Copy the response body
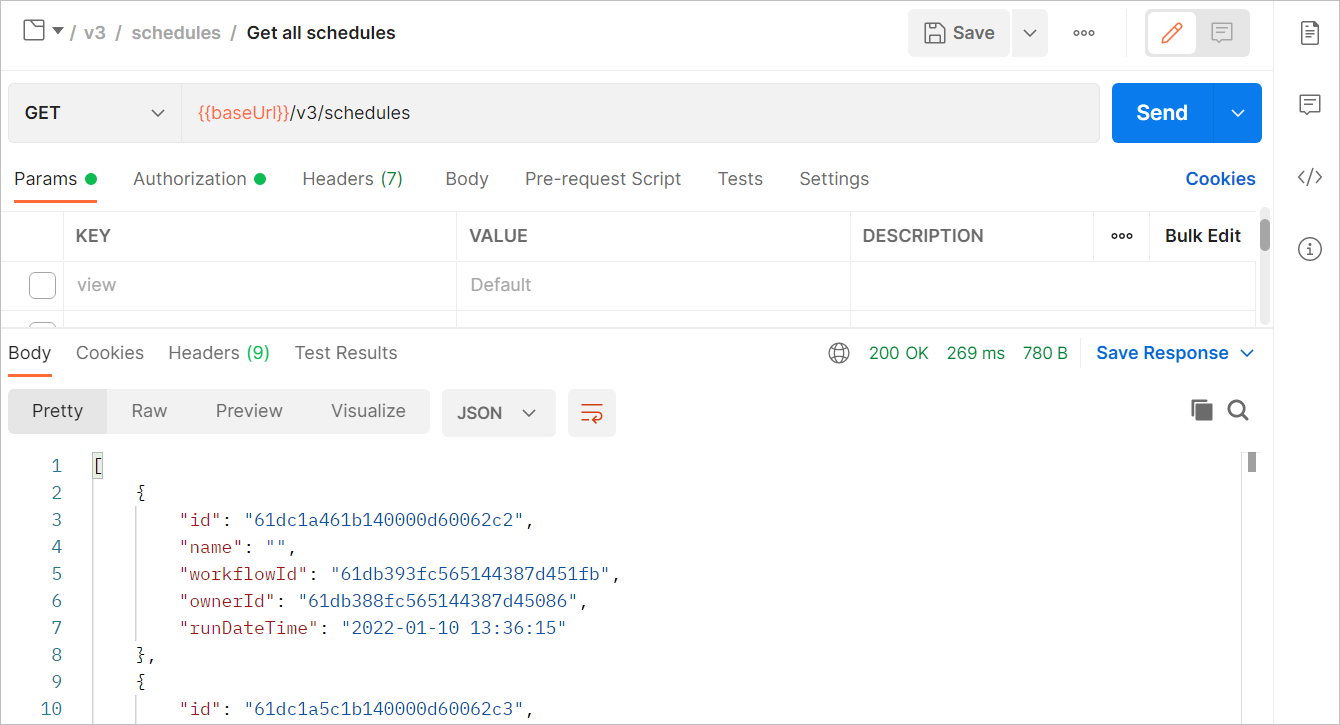This screenshot has height=725, width=1340. [x=1201, y=410]
